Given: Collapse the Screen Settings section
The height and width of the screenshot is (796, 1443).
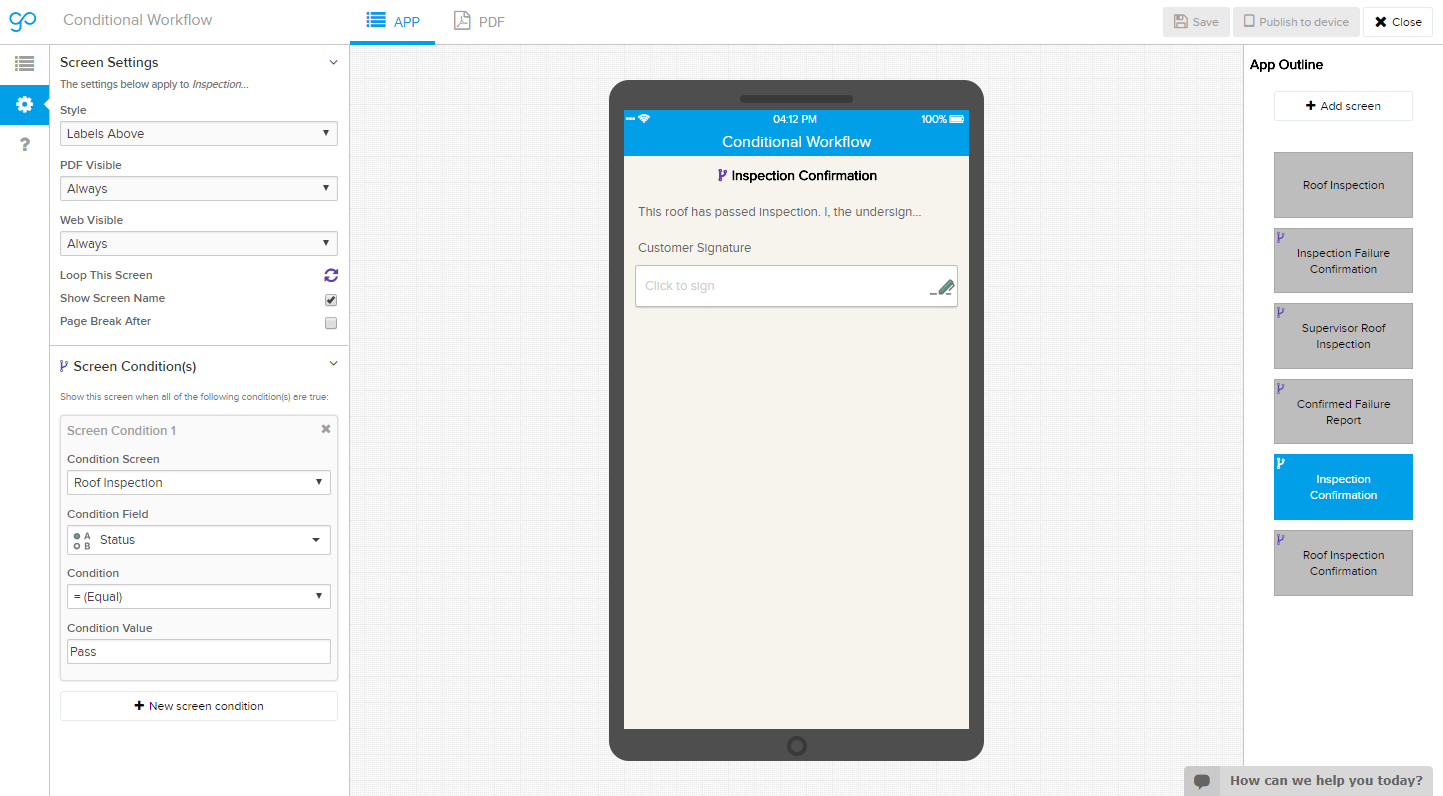Looking at the screenshot, I should (333, 62).
